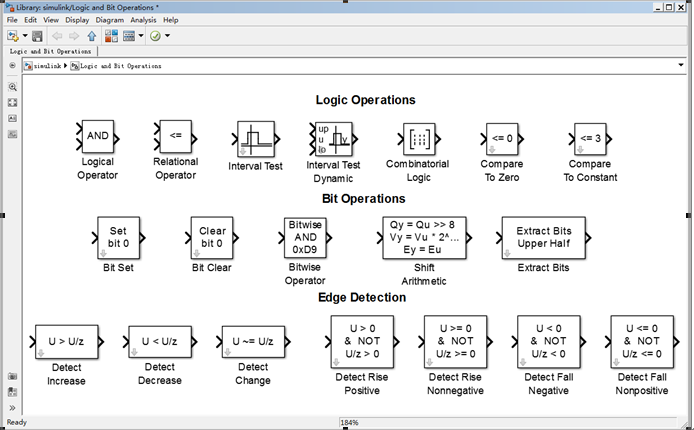The width and height of the screenshot is (694, 430).
Task: Click the Zoom in palette icon
Action: pos(12,87)
